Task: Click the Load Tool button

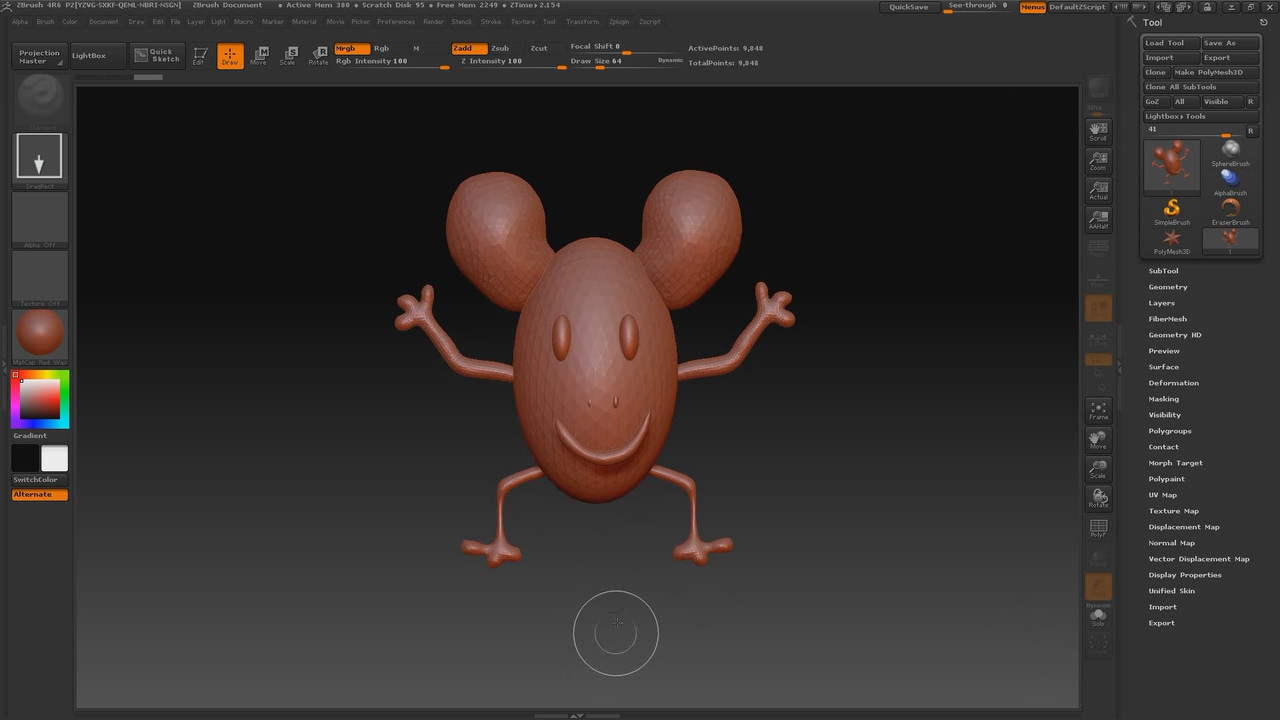Action: point(1171,43)
